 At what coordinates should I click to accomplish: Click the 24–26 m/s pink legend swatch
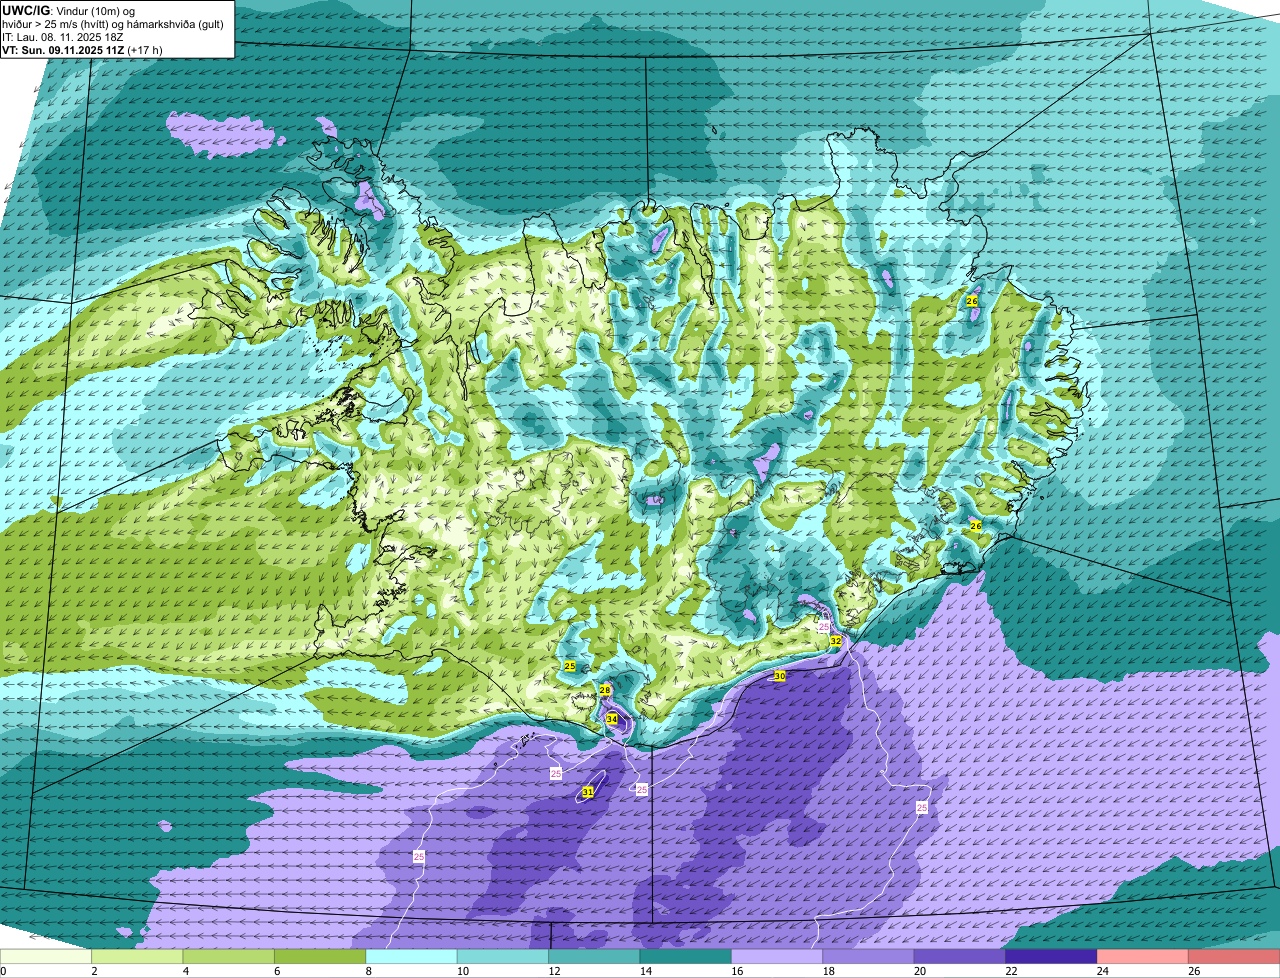pyautogui.click(x=1142, y=956)
